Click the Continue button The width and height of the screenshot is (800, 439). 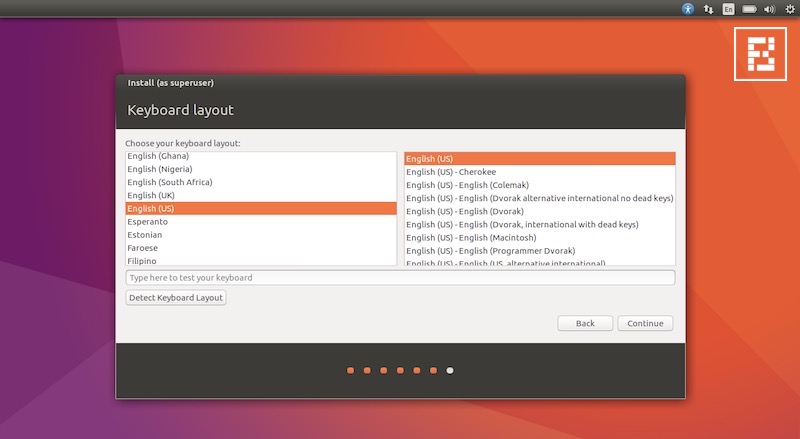point(645,323)
